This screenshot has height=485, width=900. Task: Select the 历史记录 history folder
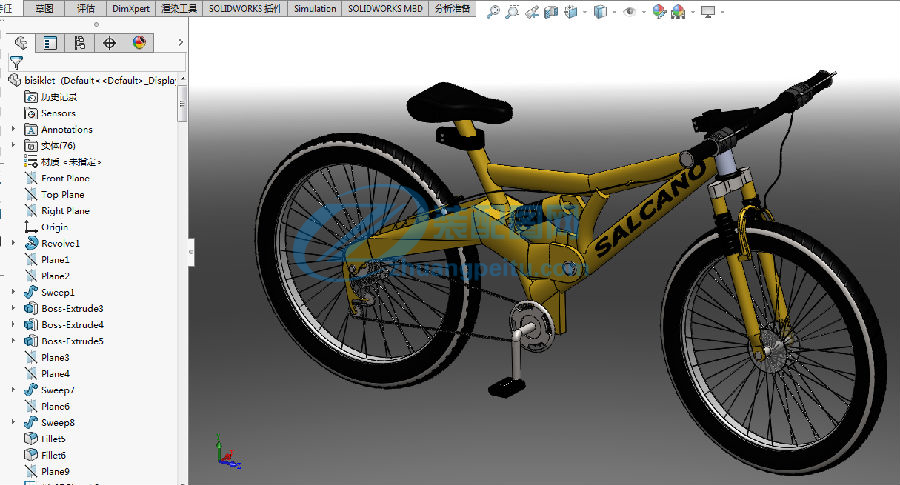pyautogui.click(x=51, y=97)
